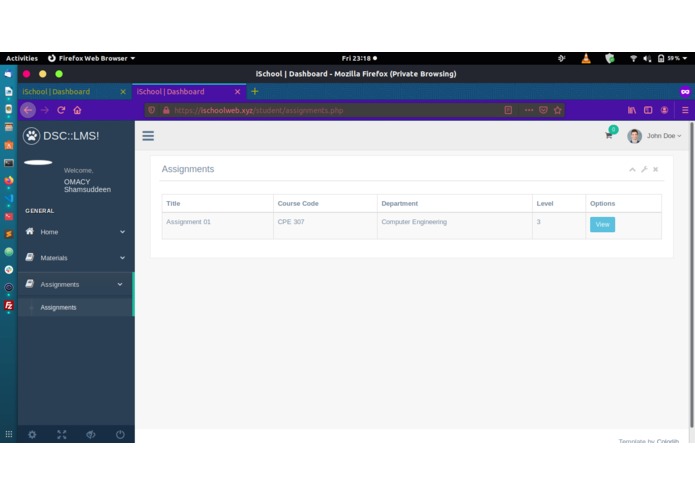The width and height of the screenshot is (695, 494).
Task: Open the John Doe user menu
Action: [664, 136]
